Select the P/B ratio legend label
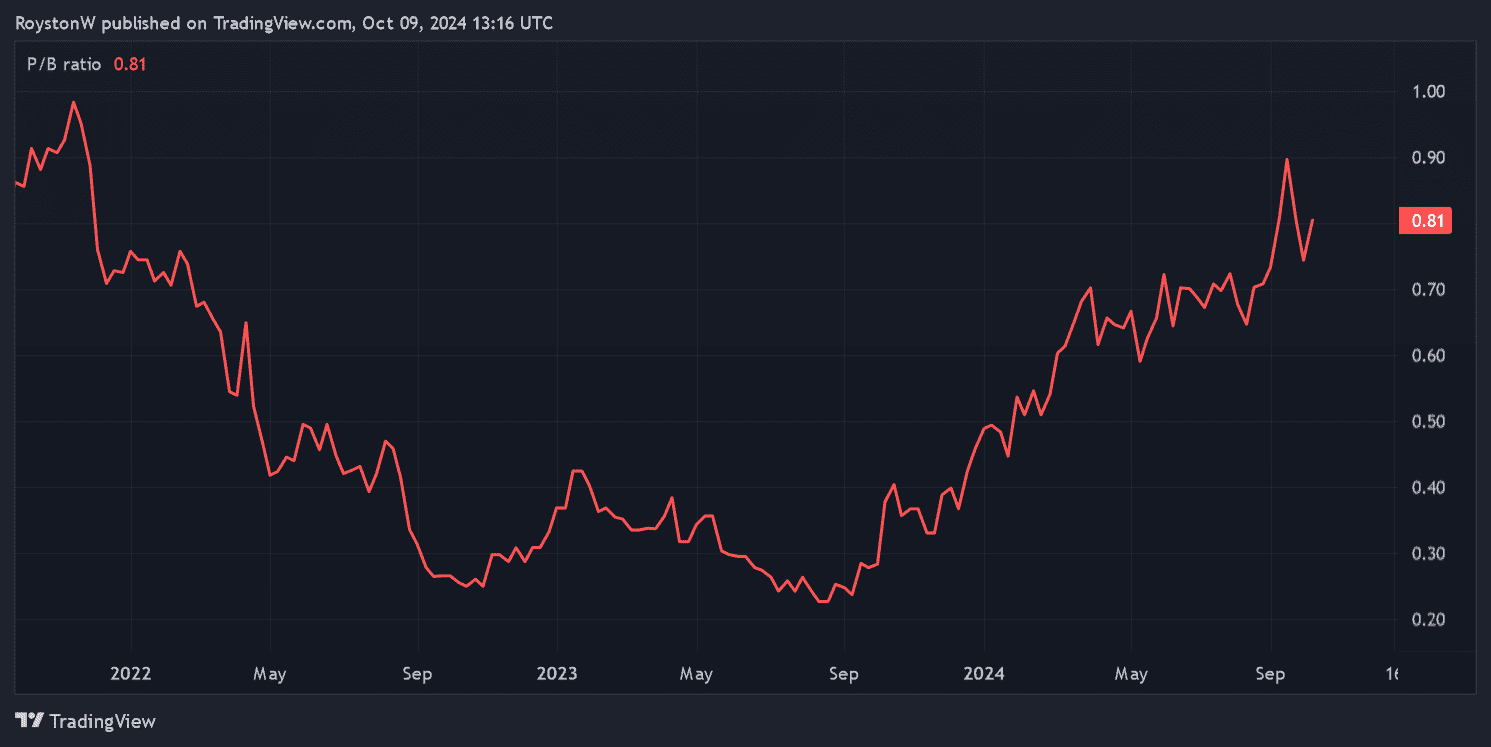Image resolution: width=1491 pixels, height=747 pixels. (x=64, y=64)
